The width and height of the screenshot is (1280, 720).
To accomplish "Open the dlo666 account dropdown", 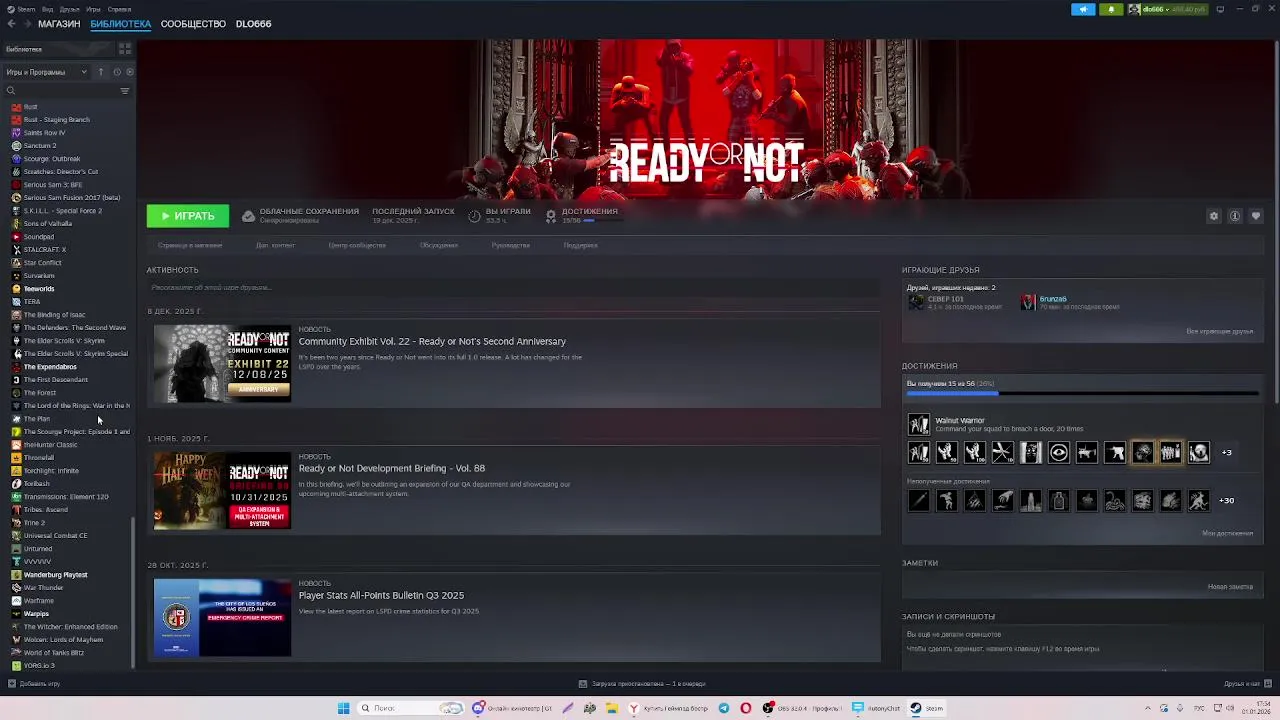I will point(1167,9).
